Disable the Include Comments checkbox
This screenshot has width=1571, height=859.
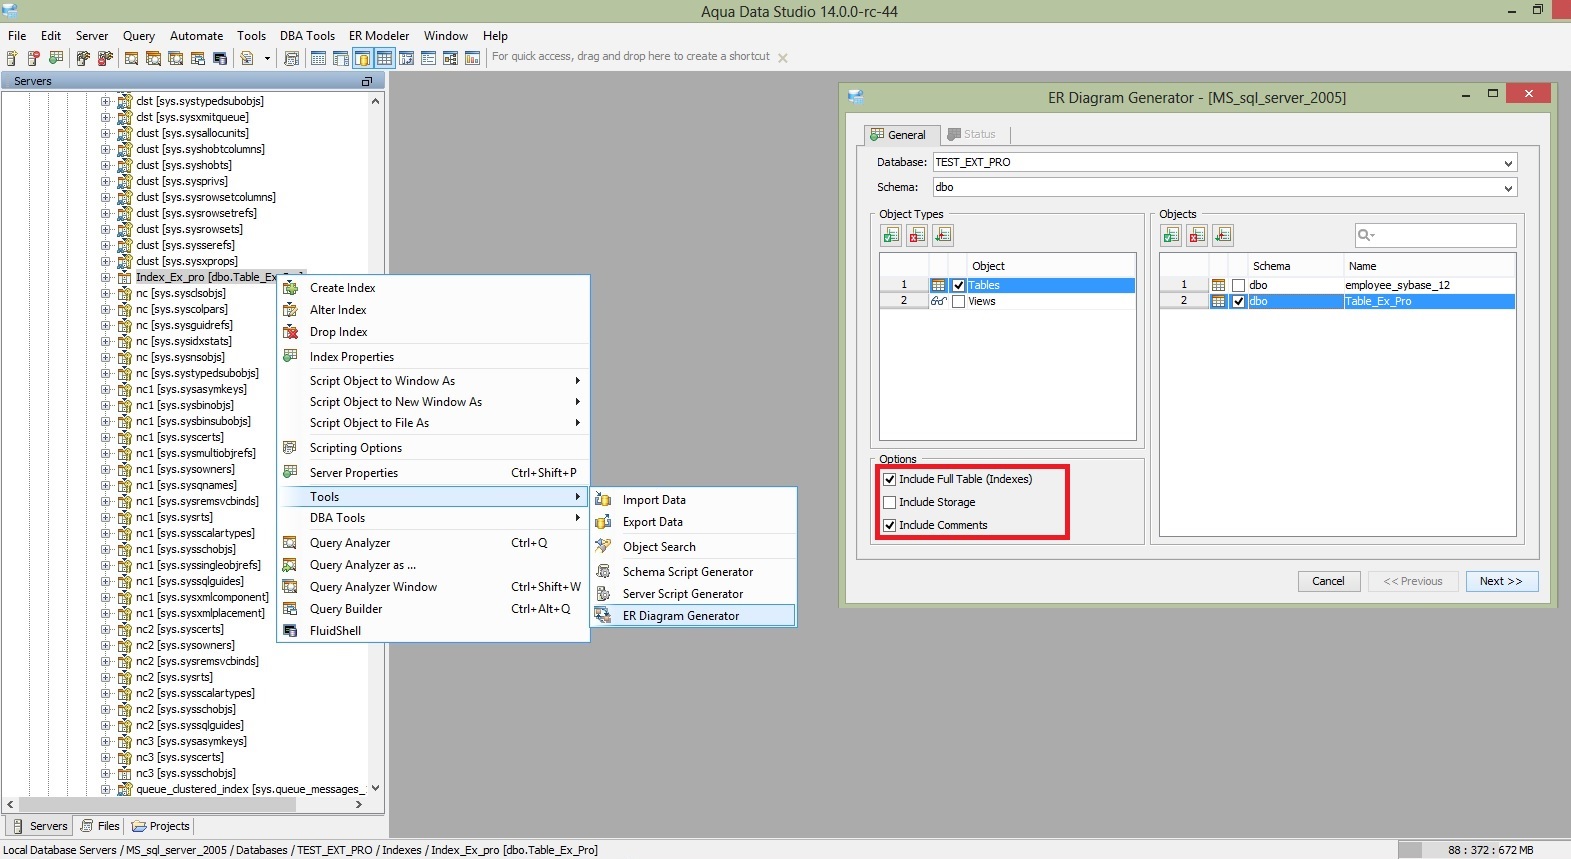pyautogui.click(x=890, y=525)
